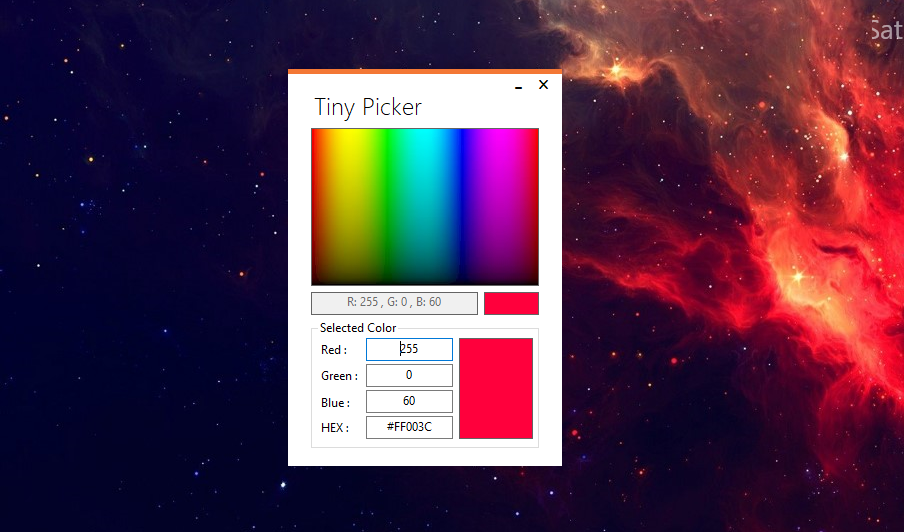Click the Blue value input field
Image resolution: width=904 pixels, height=532 pixels.
409,401
